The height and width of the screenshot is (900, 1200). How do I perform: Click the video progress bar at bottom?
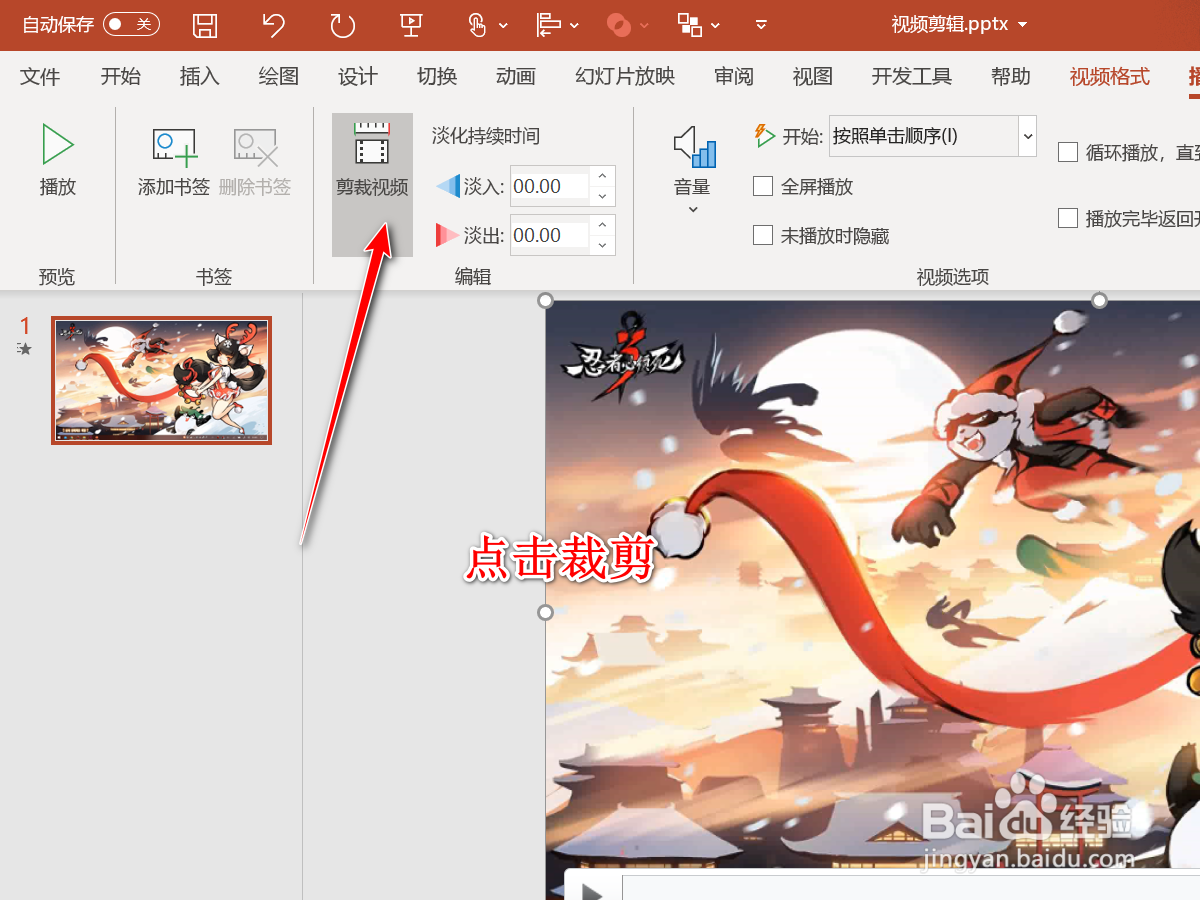click(910, 888)
